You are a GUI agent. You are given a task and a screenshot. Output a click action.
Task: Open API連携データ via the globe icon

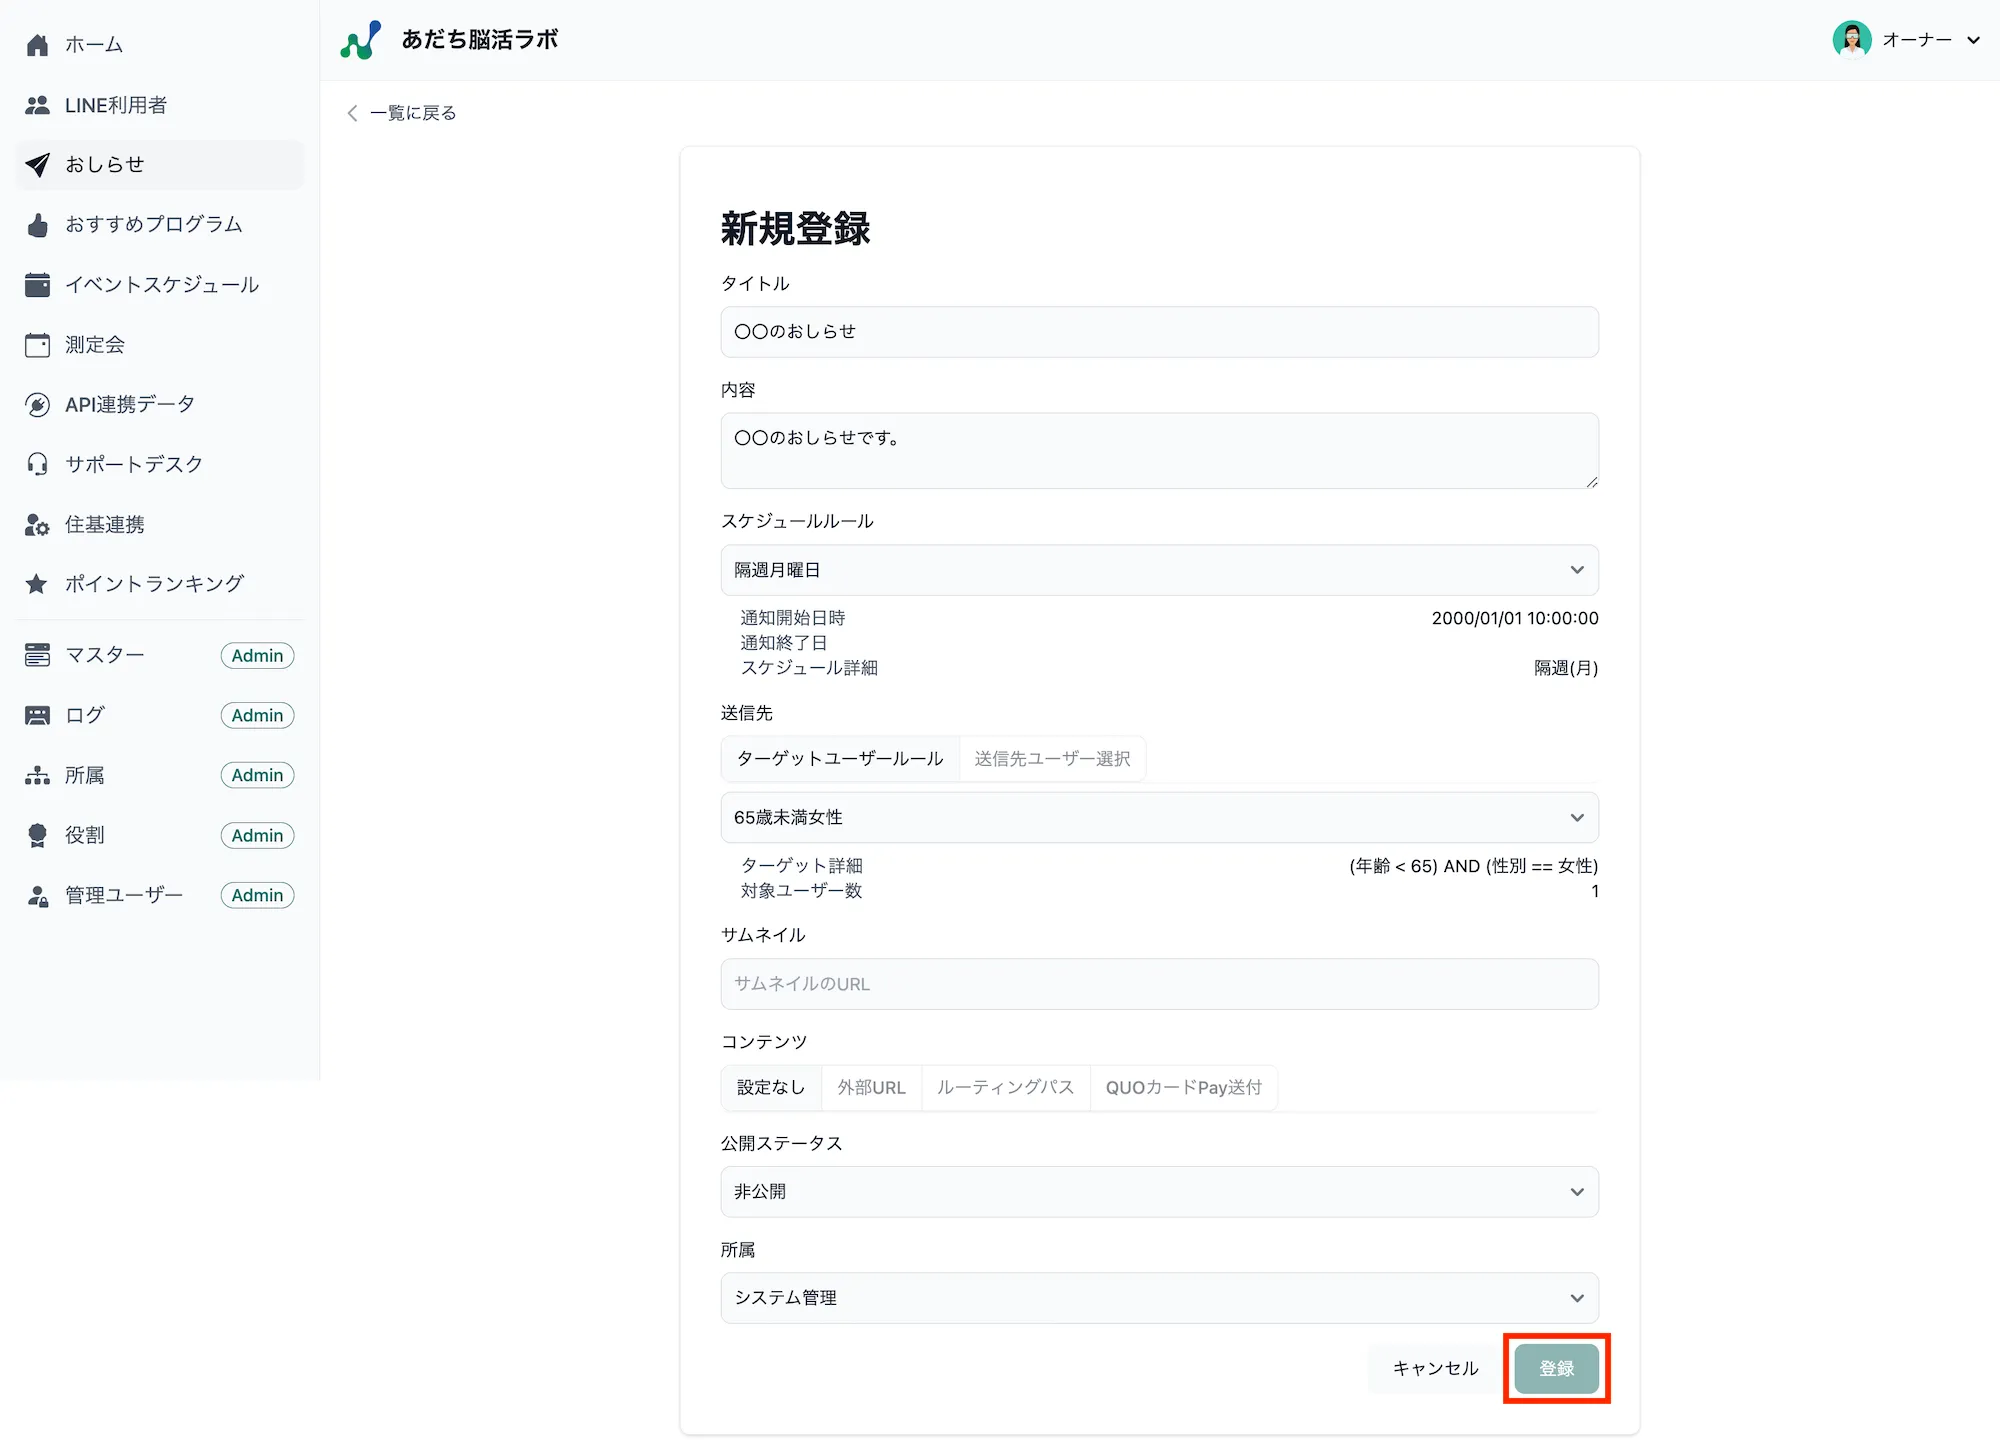37,404
